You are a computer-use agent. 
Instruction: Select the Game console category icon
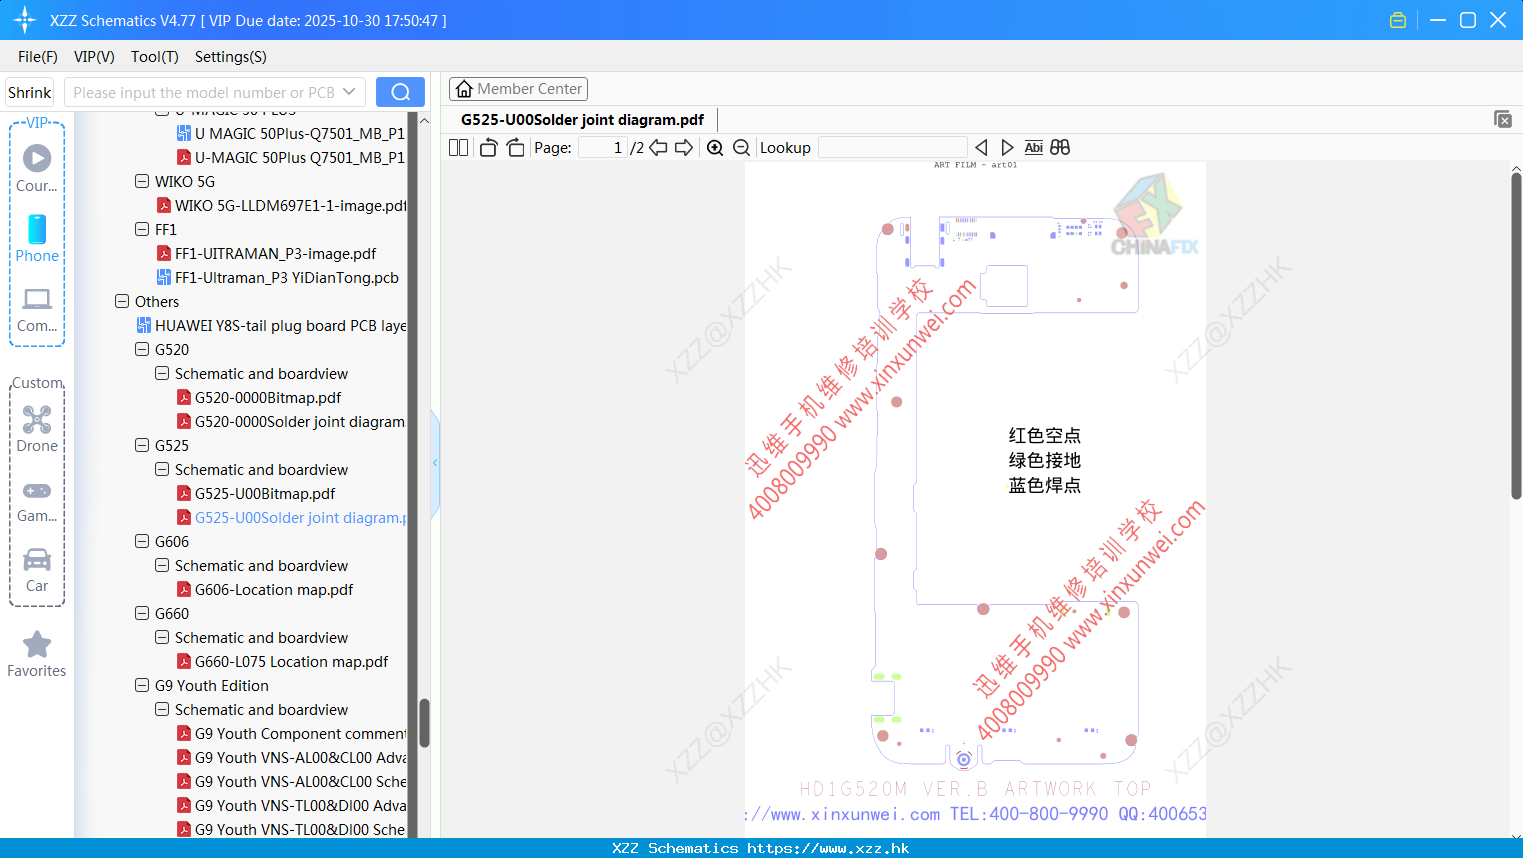(x=37, y=500)
